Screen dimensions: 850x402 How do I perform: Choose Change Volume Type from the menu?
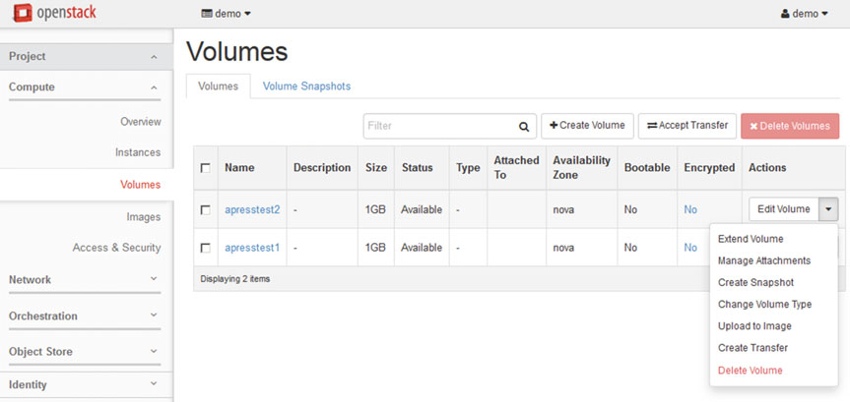click(765, 304)
